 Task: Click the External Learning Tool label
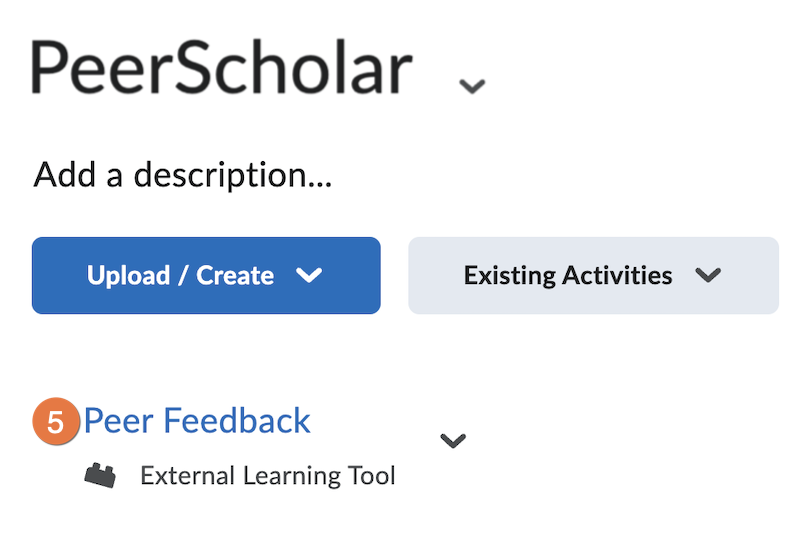pos(268,476)
